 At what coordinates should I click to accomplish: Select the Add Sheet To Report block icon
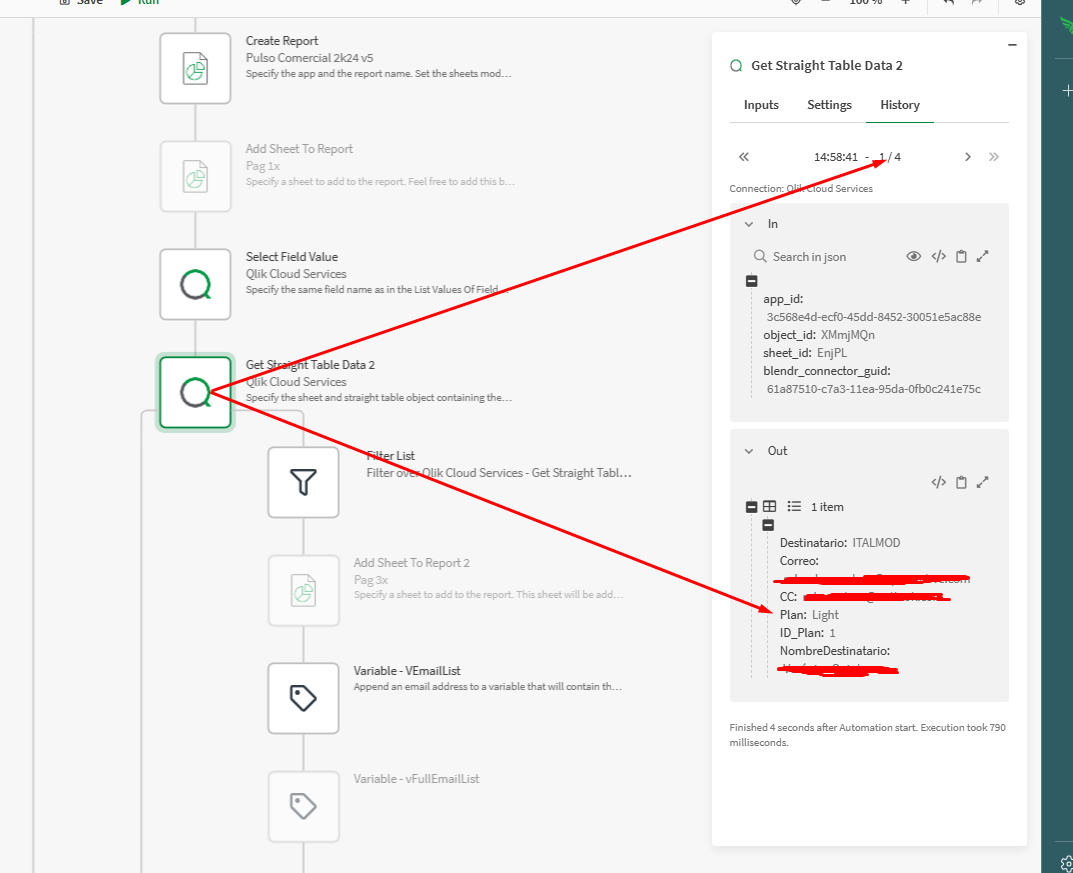(195, 177)
